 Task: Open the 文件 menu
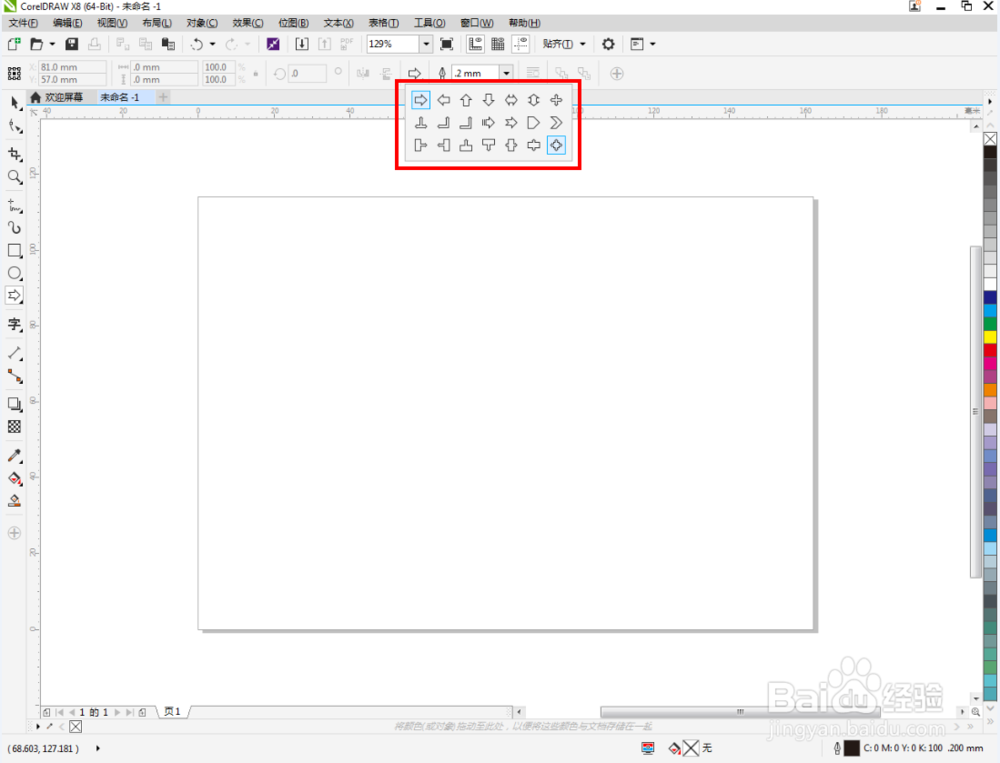[24, 23]
